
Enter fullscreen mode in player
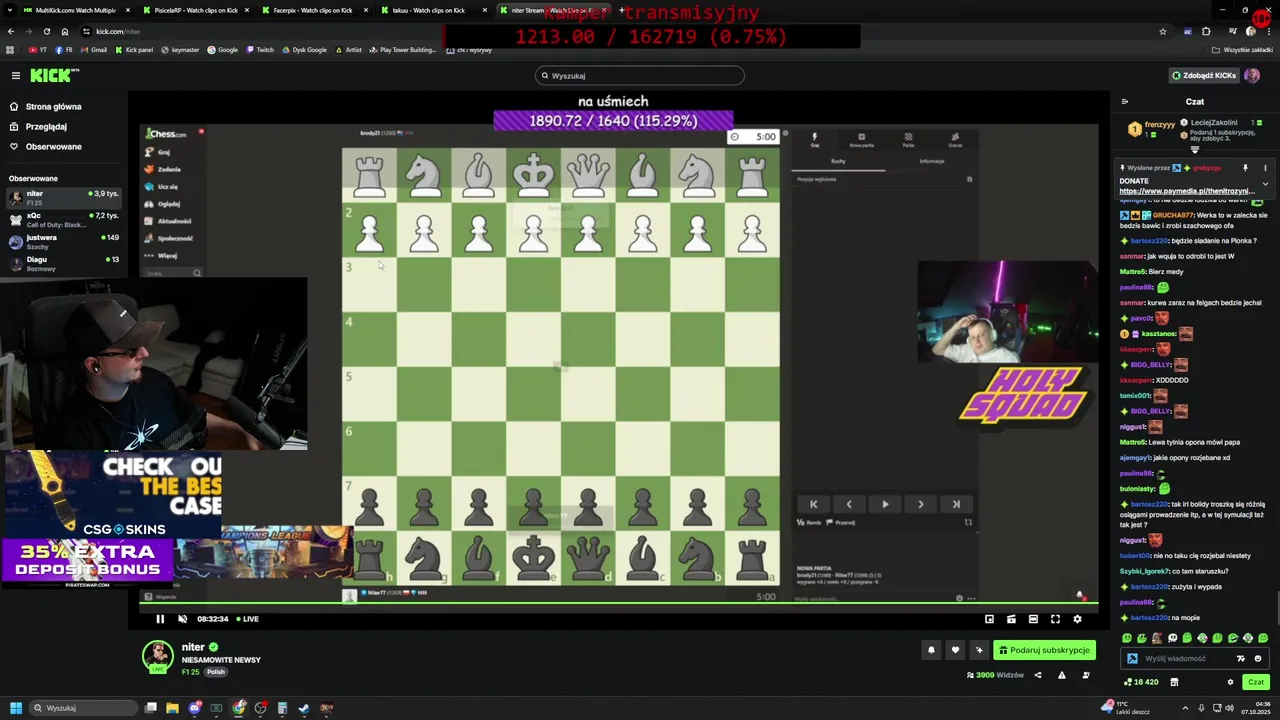[x=1055, y=619]
